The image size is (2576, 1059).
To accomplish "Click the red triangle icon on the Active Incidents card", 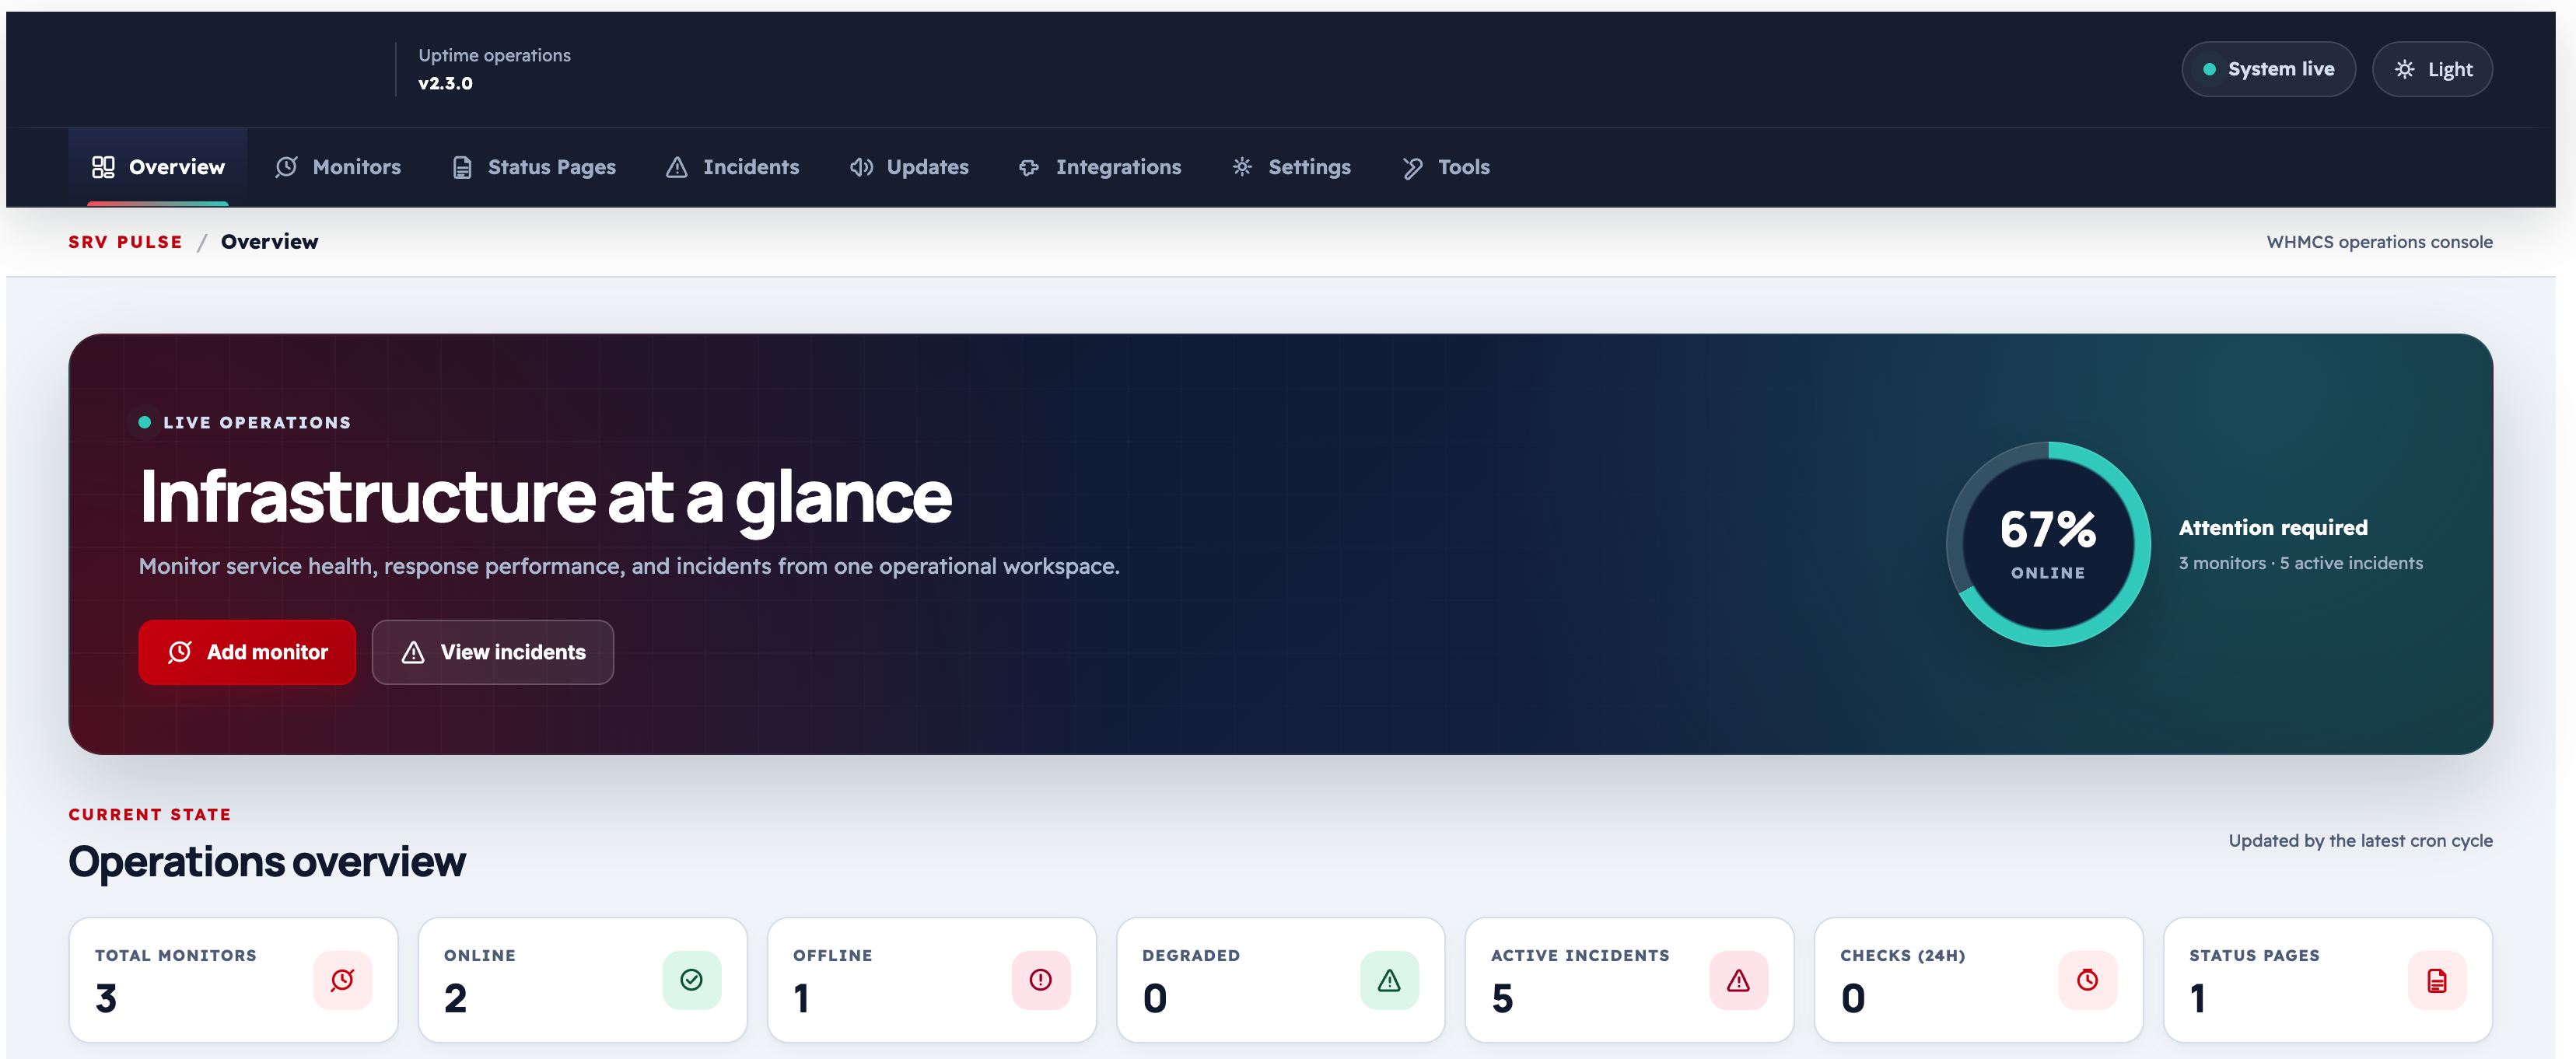I will click(x=1738, y=980).
